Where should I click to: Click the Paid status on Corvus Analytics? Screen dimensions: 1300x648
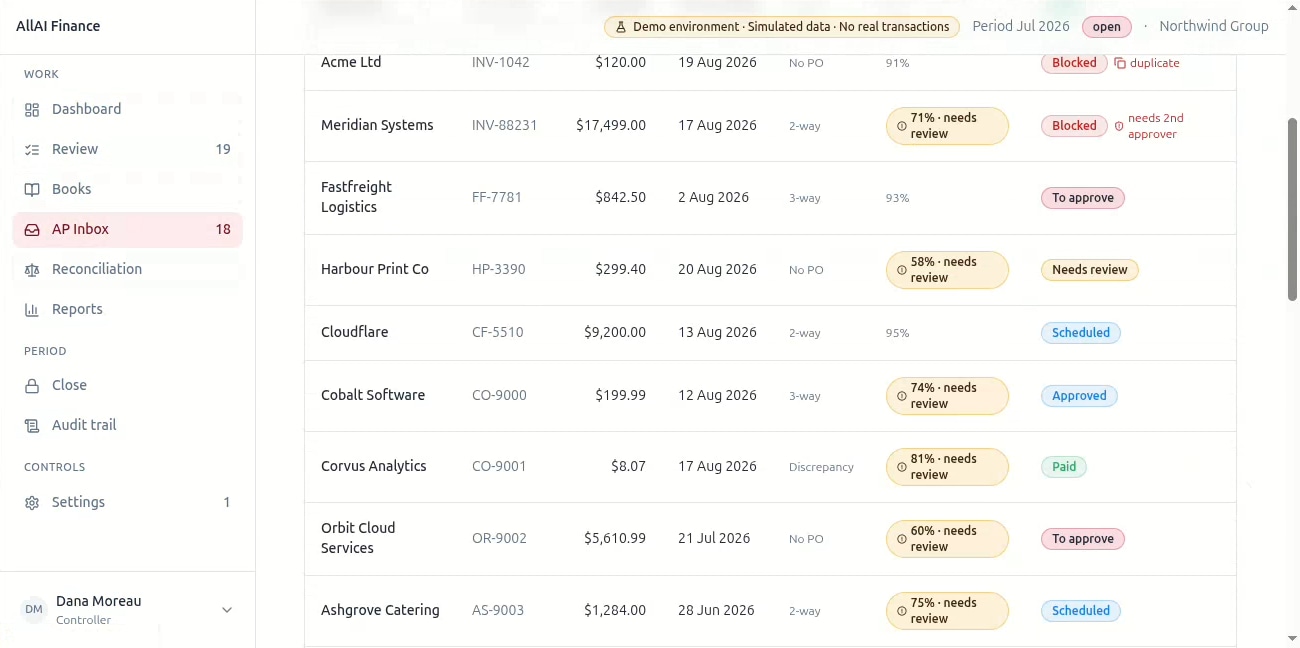click(1064, 467)
